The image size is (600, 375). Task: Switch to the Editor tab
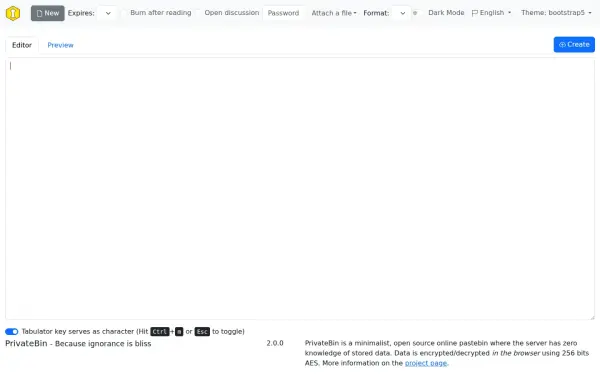pyautogui.click(x=22, y=45)
